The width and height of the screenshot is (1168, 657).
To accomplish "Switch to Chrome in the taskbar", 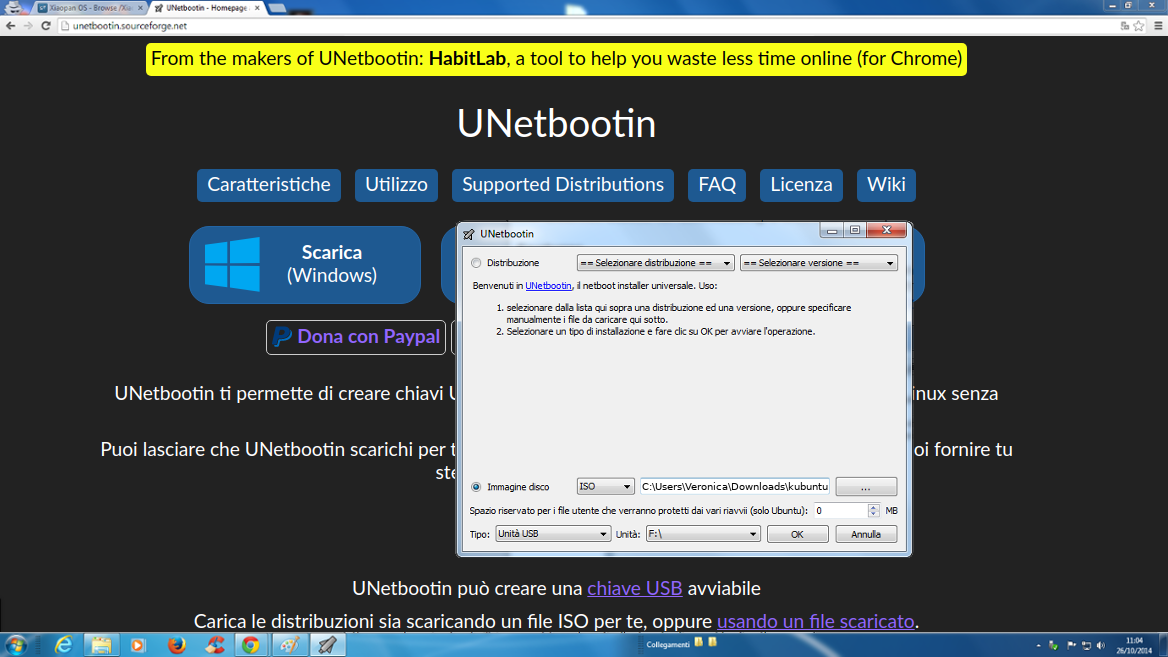I will click(251, 645).
